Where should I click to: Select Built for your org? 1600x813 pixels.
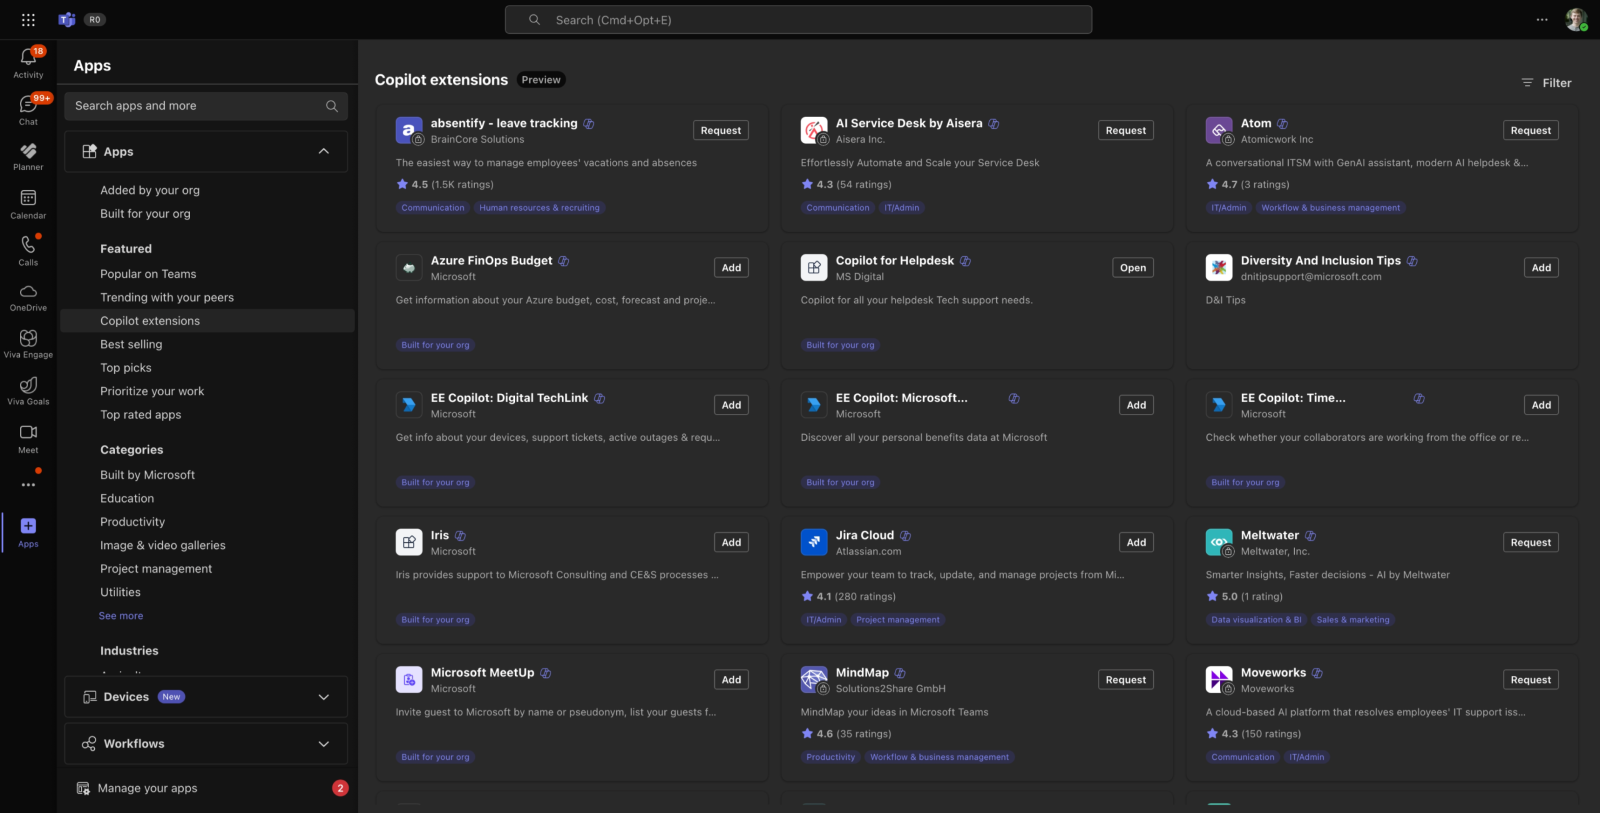click(145, 214)
